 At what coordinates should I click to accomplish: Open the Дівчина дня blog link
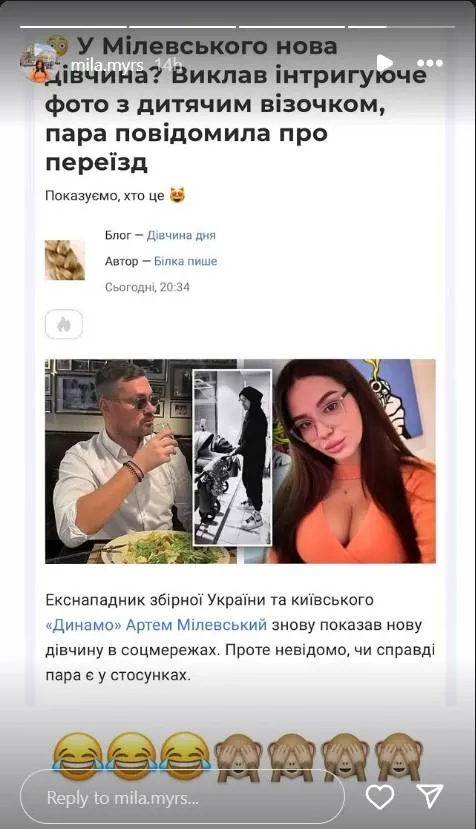[x=181, y=235]
